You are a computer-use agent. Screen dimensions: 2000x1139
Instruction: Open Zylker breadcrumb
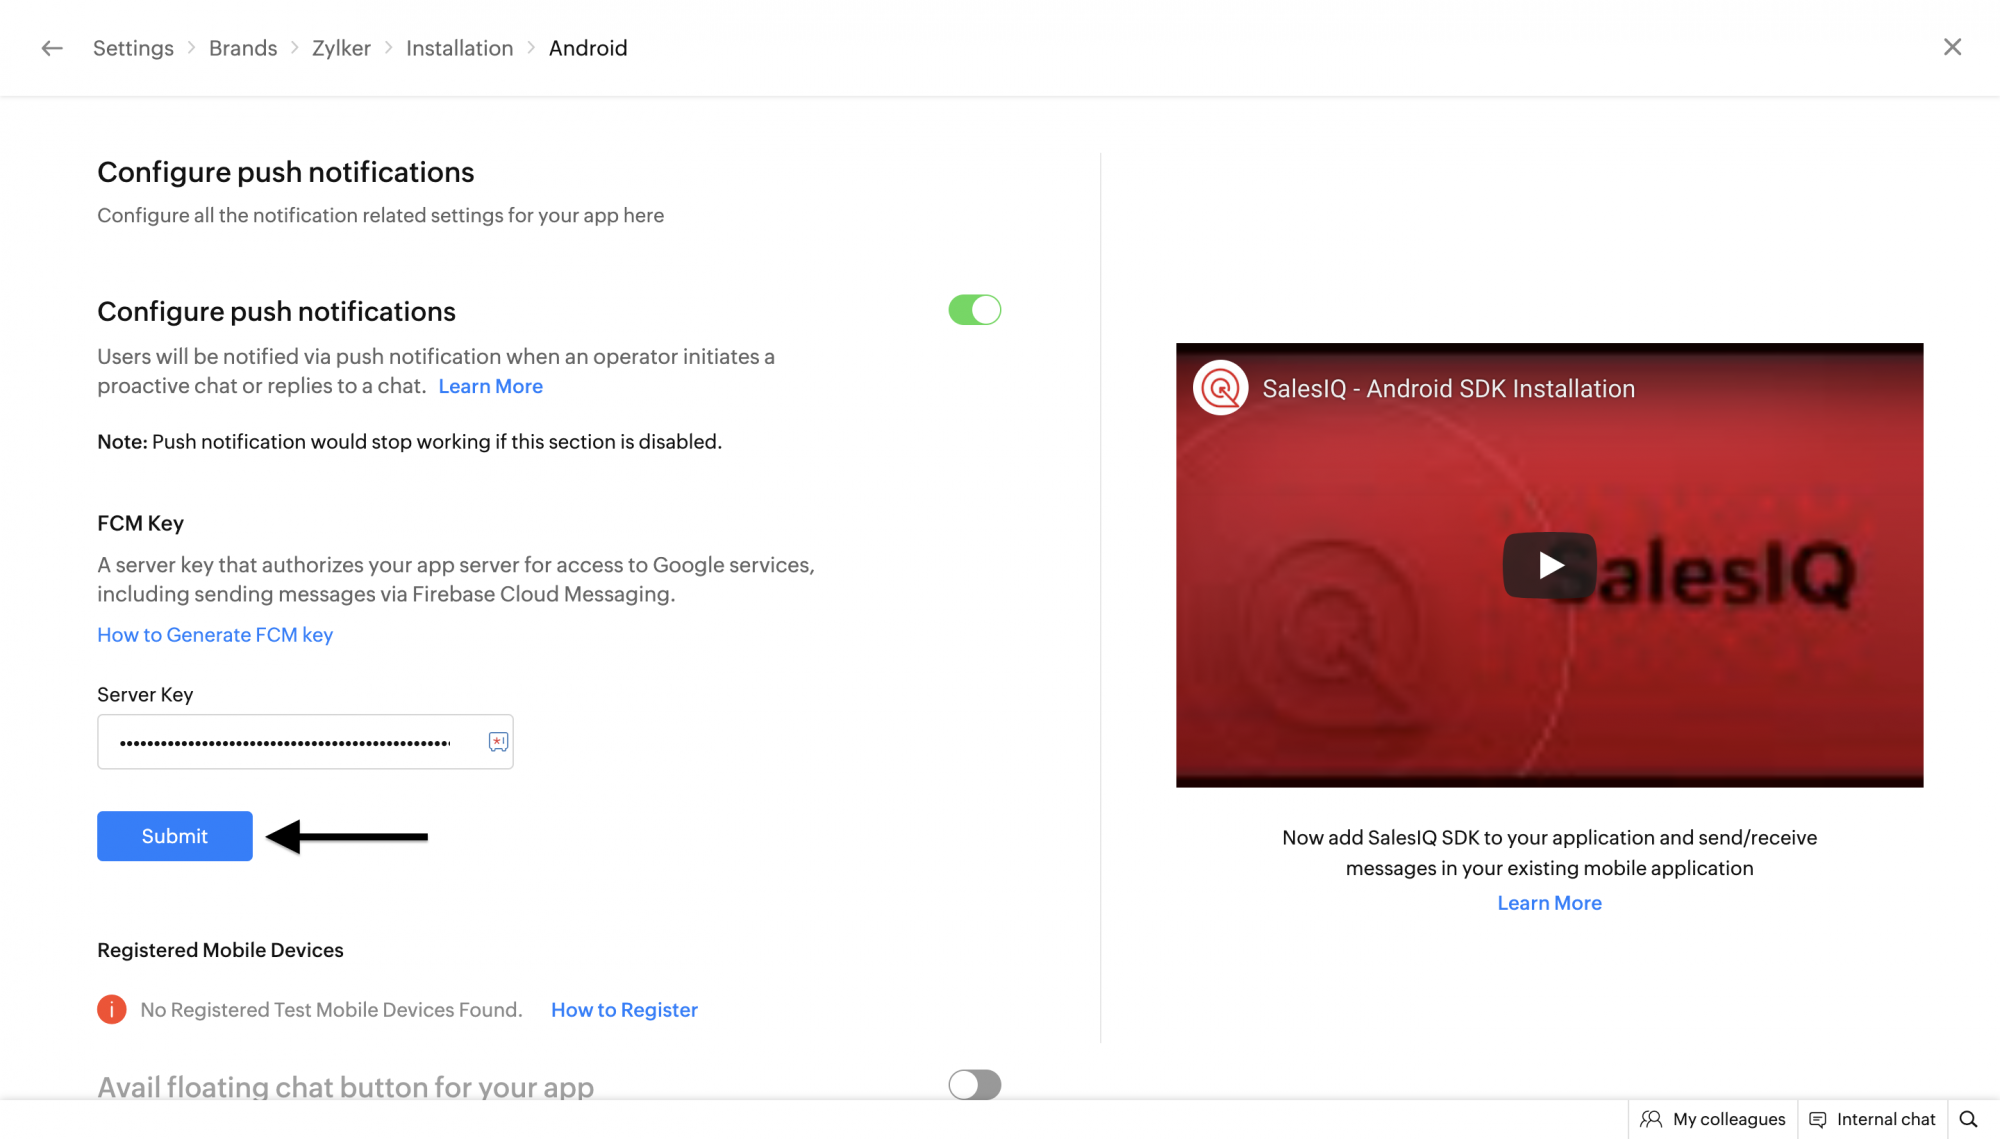point(341,48)
